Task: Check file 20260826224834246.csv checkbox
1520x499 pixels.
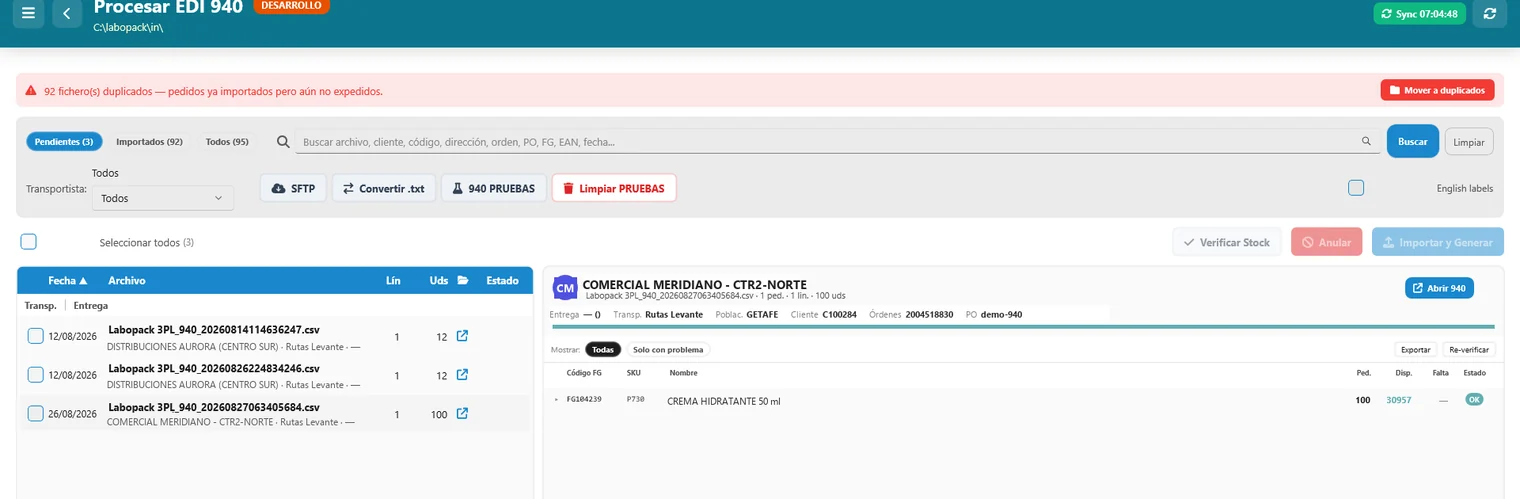Action: (36, 375)
